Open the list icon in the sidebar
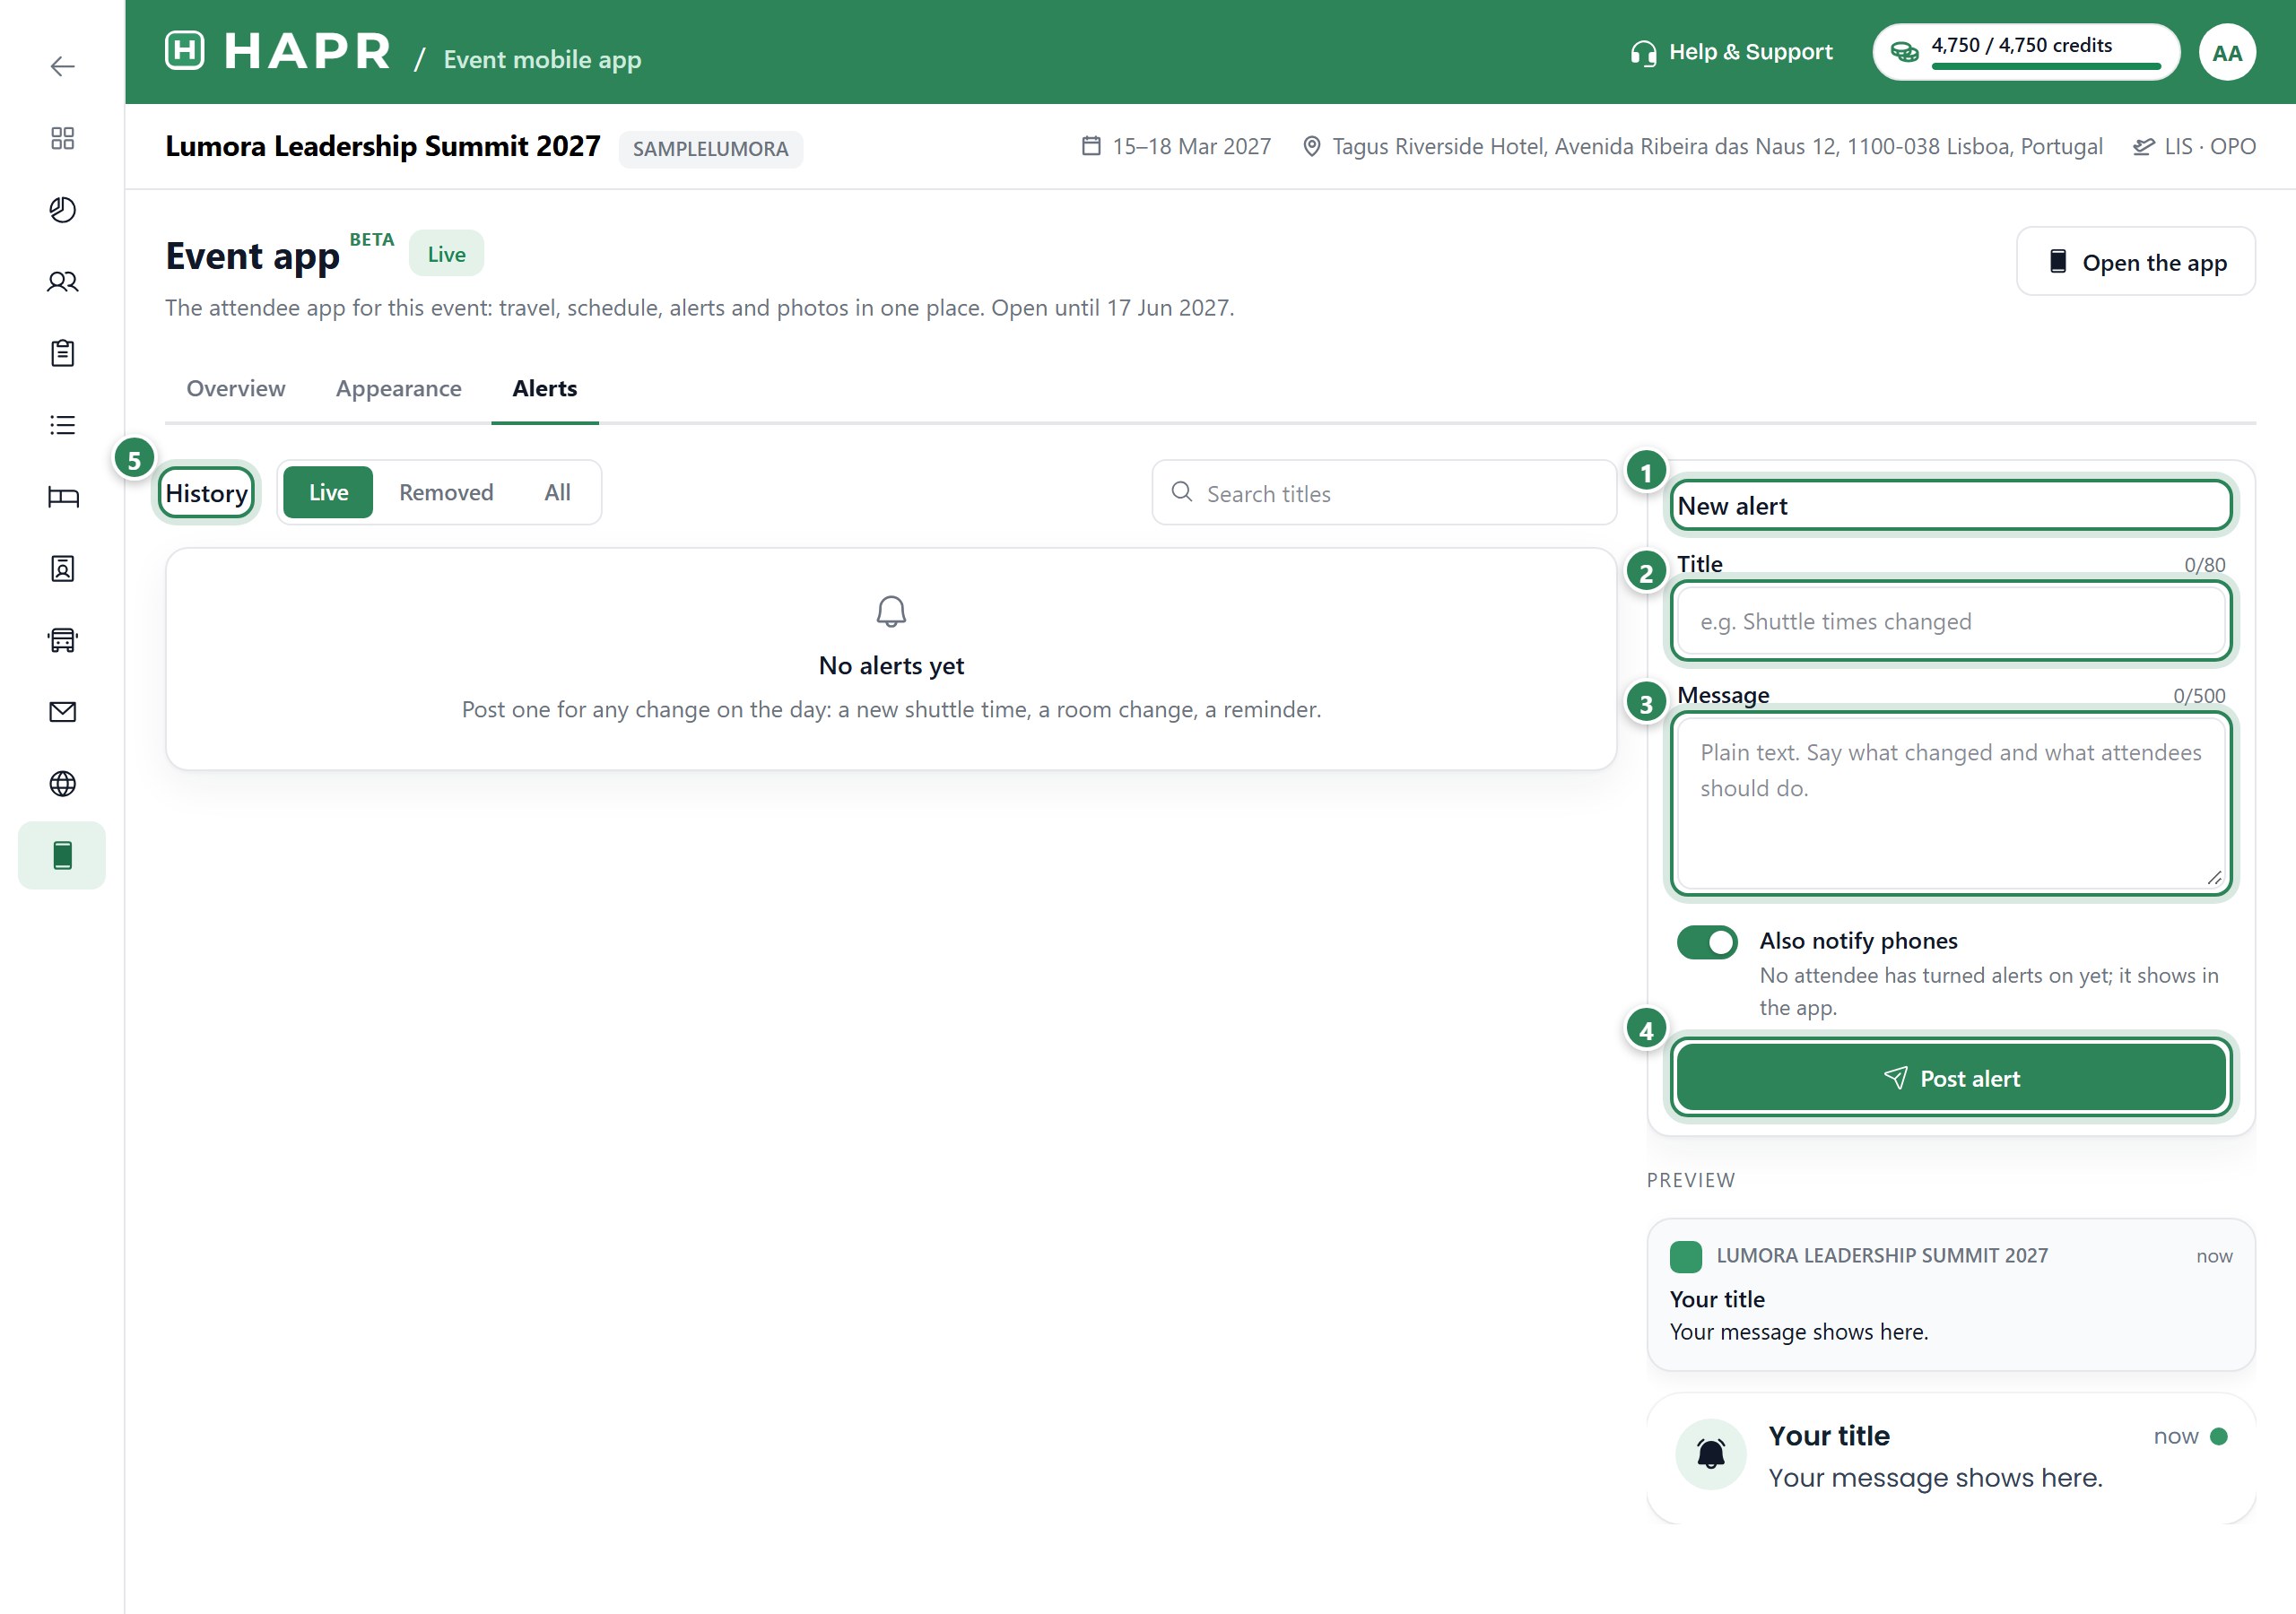 [x=62, y=425]
